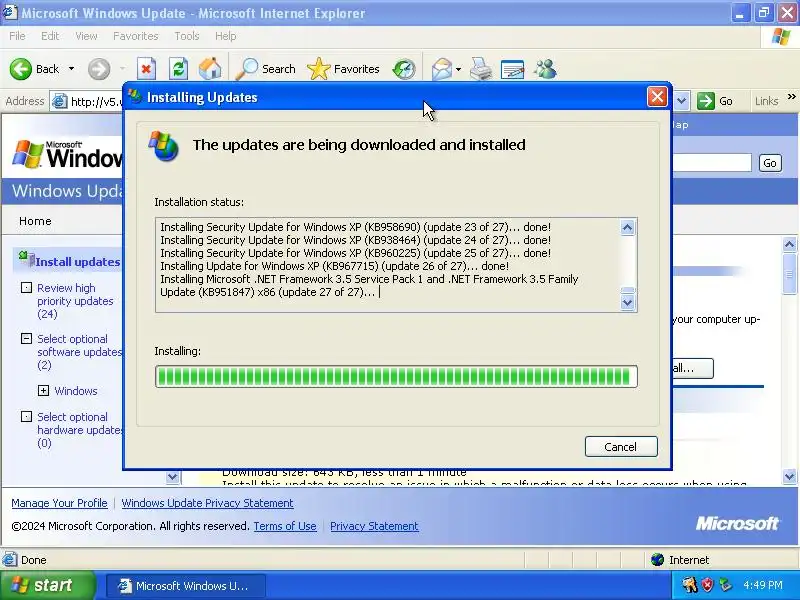Open the Tools menu
The width and height of the screenshot is (800, 600).
tap(187, 36)
